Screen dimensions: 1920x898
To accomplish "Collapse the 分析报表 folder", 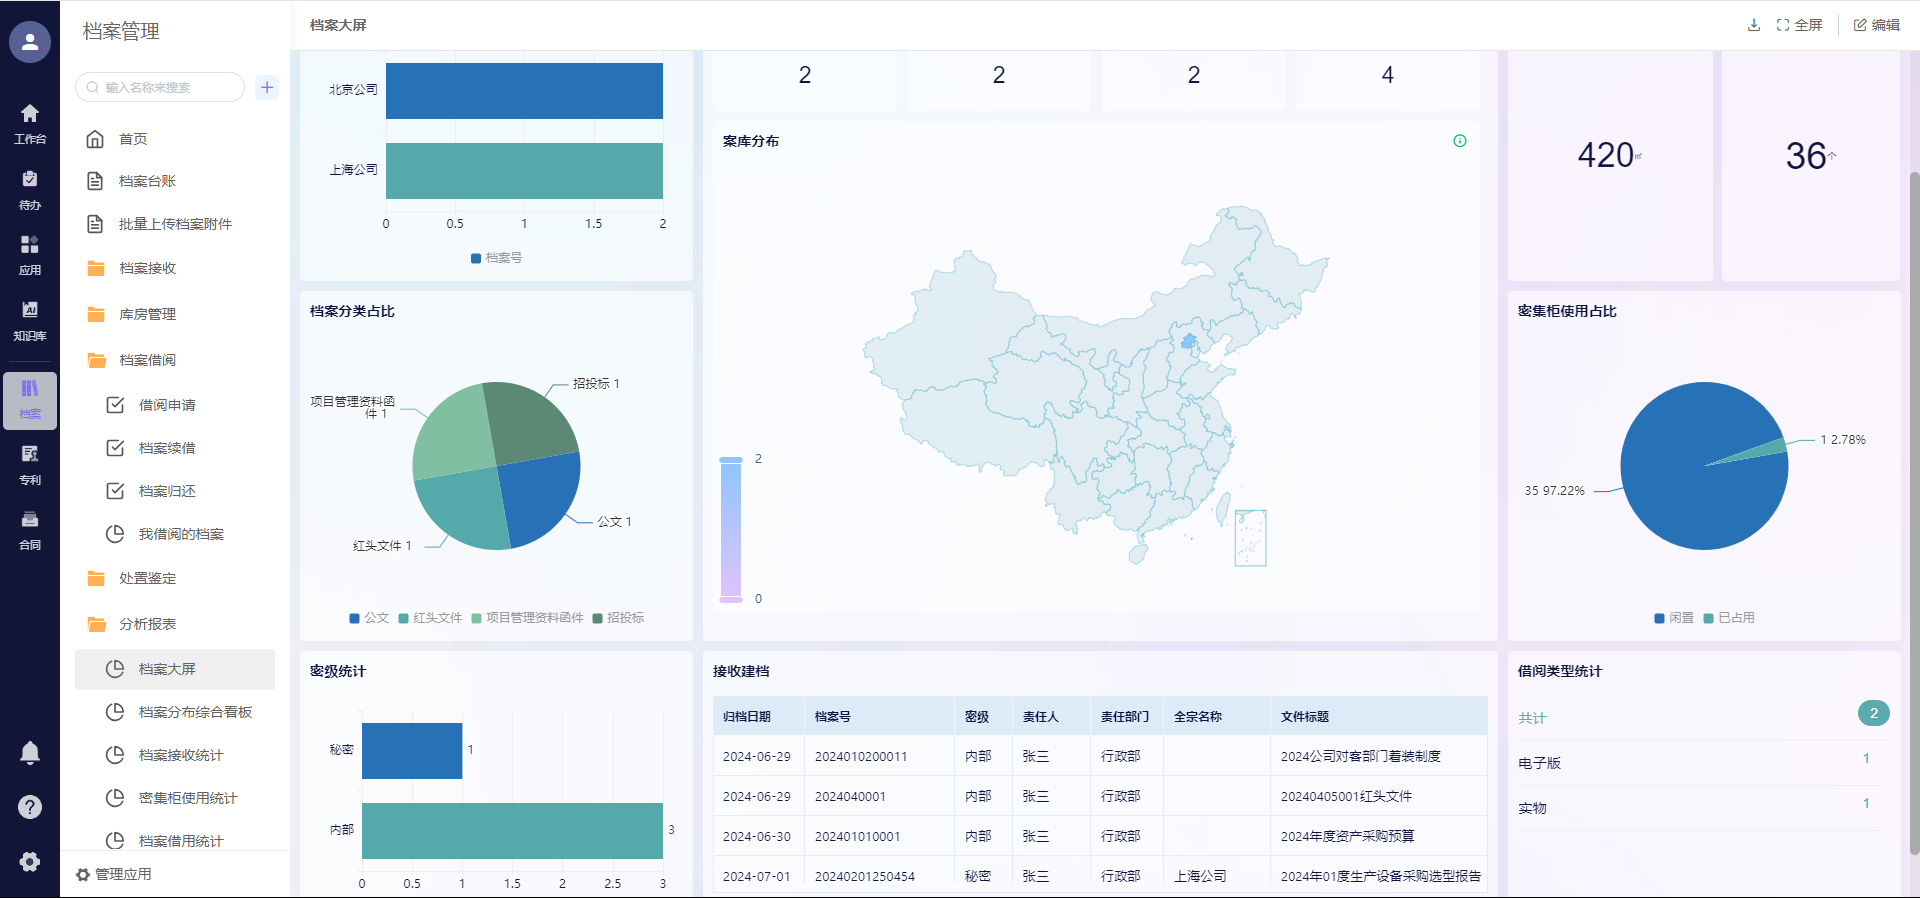I will [147, 624].
